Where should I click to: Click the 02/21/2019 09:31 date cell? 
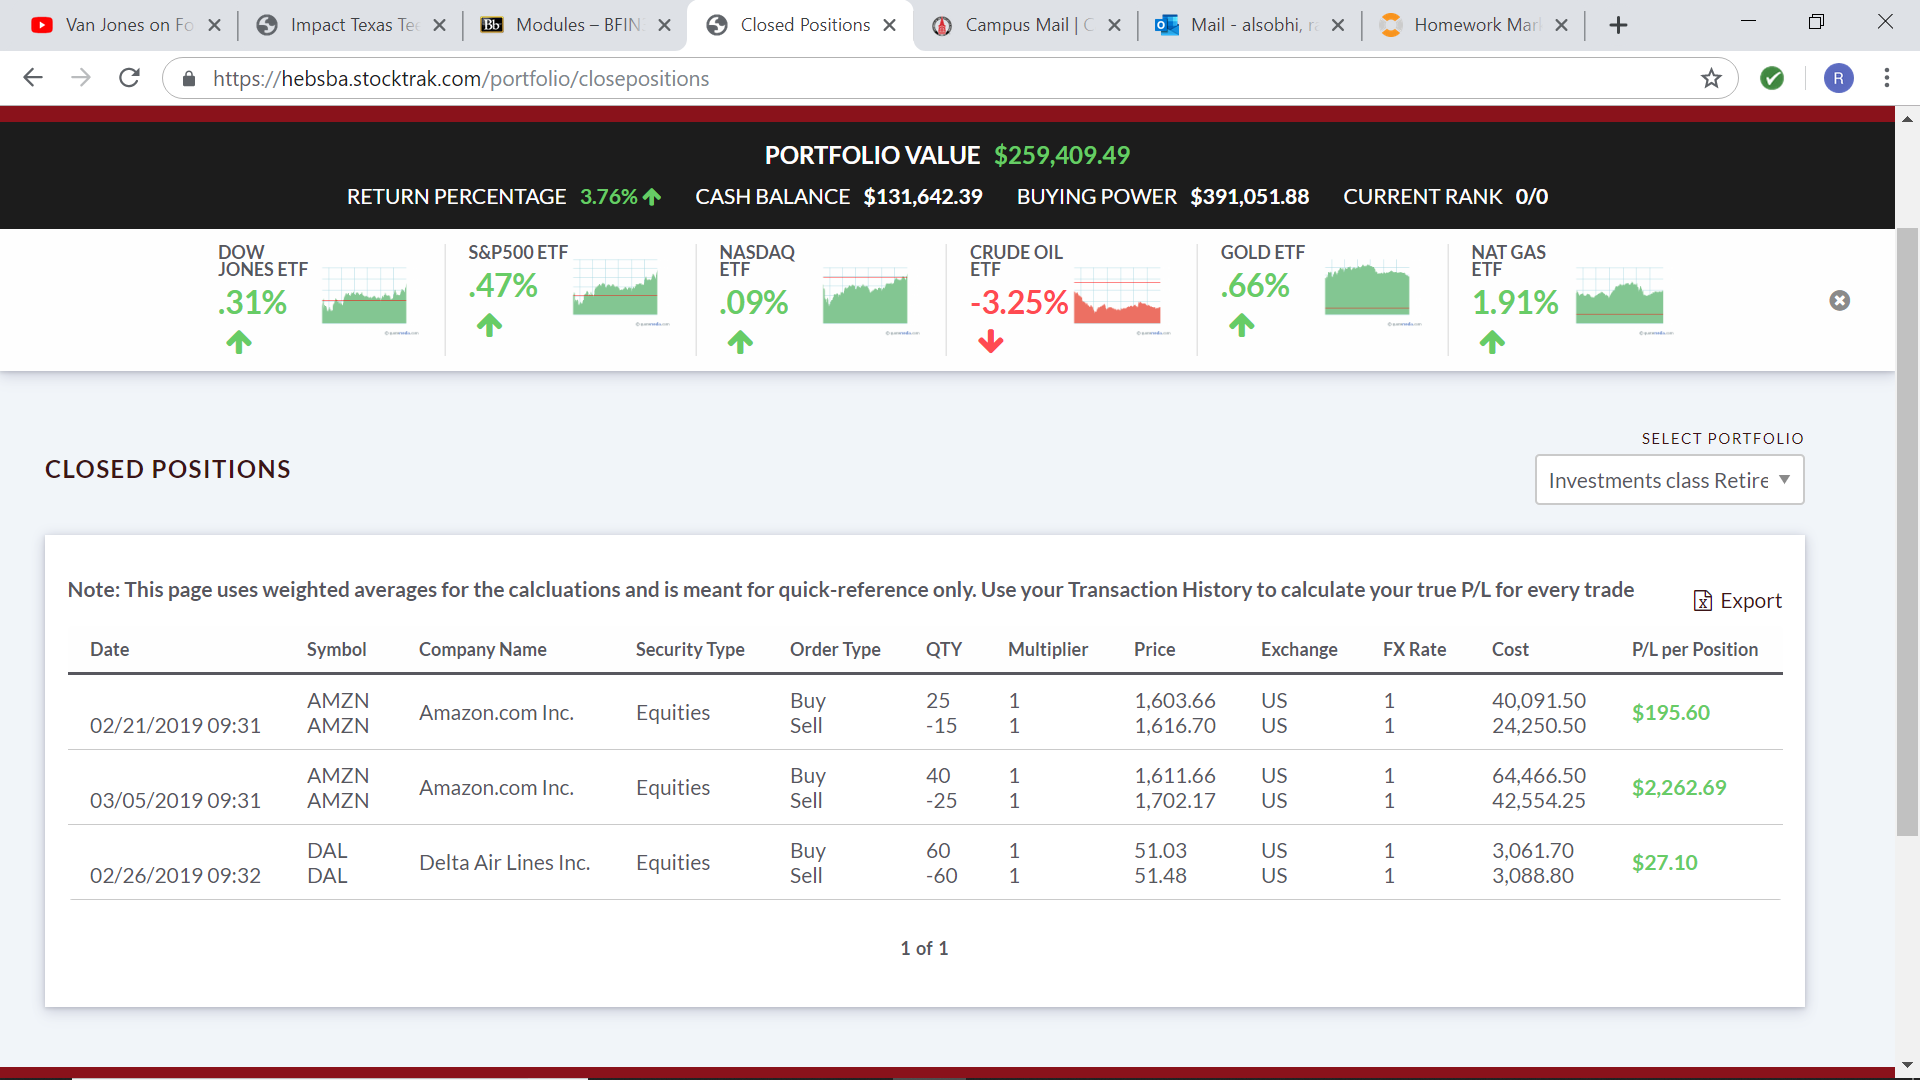click(175, 725)
